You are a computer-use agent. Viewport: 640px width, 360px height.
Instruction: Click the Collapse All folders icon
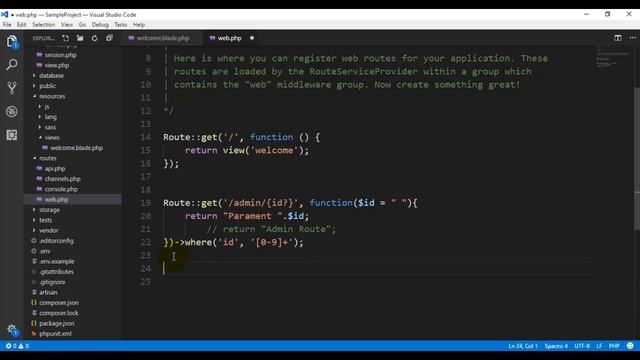pyautogui.click(x=109, y=38)
